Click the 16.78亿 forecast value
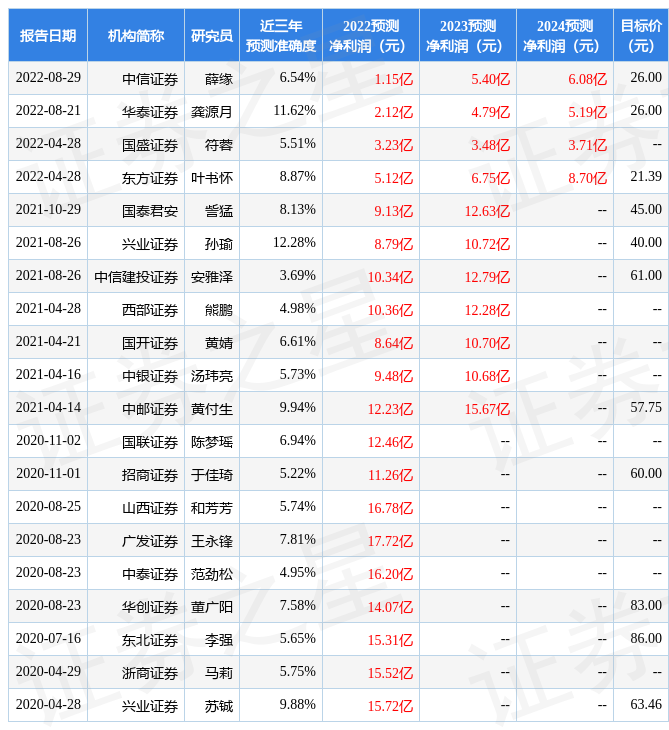The height and width of the screenshot is (730, 669). (x=391, y=508)
